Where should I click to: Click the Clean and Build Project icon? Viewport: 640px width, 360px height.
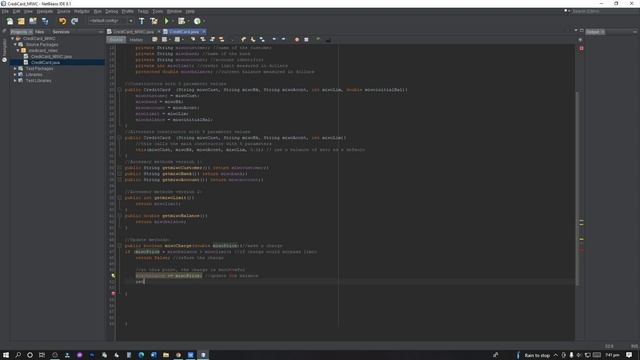click(x=154, y=21)
